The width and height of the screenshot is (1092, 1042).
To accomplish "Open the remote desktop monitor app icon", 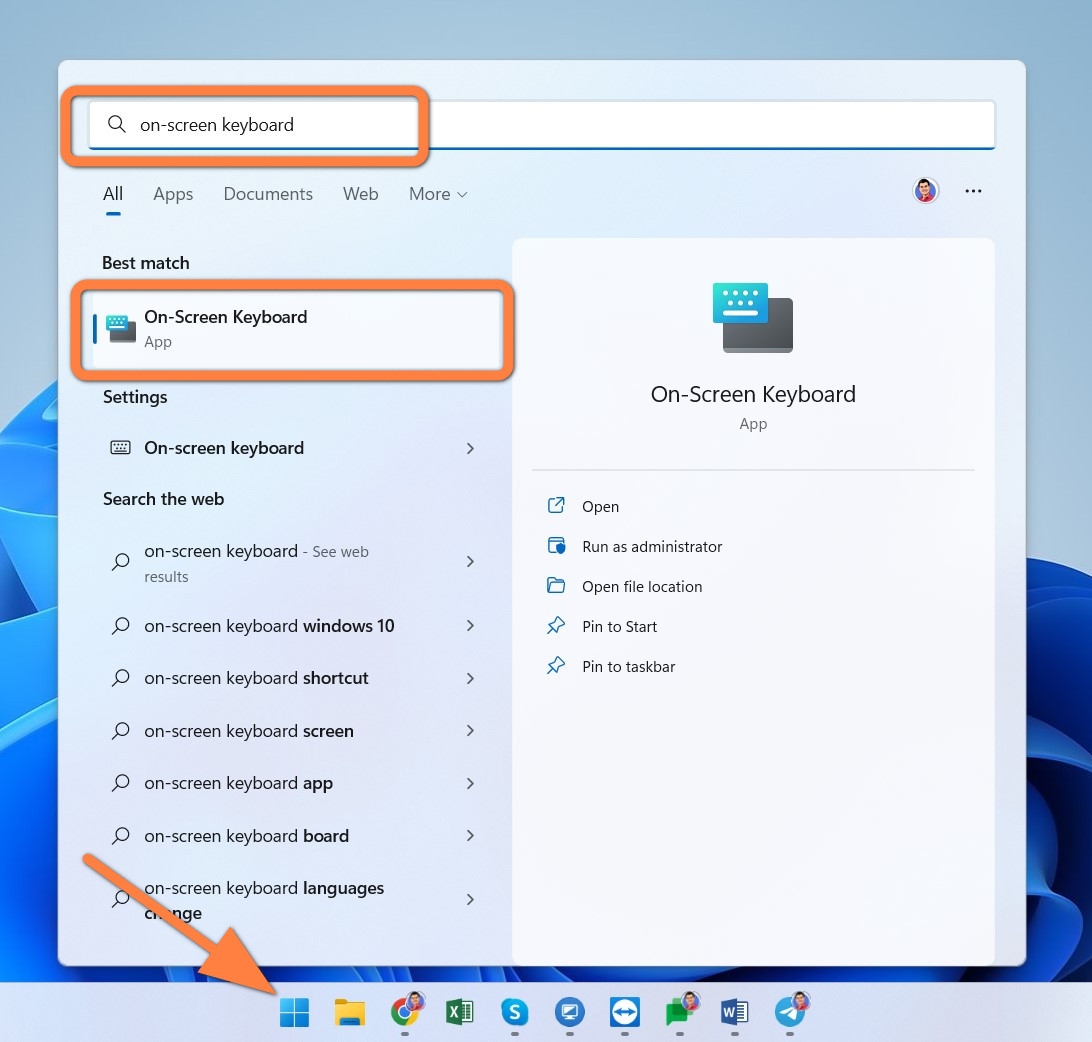I will (570, 1011).
